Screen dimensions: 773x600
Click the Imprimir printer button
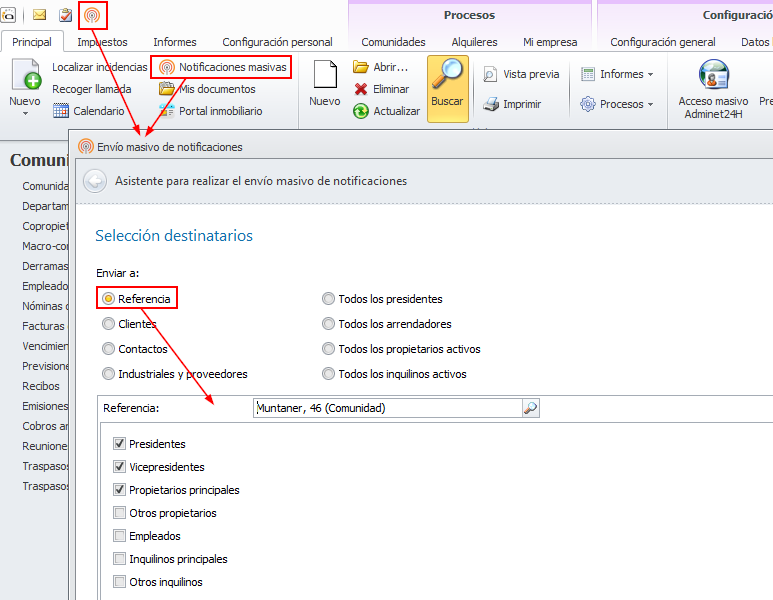click(512, 104)
